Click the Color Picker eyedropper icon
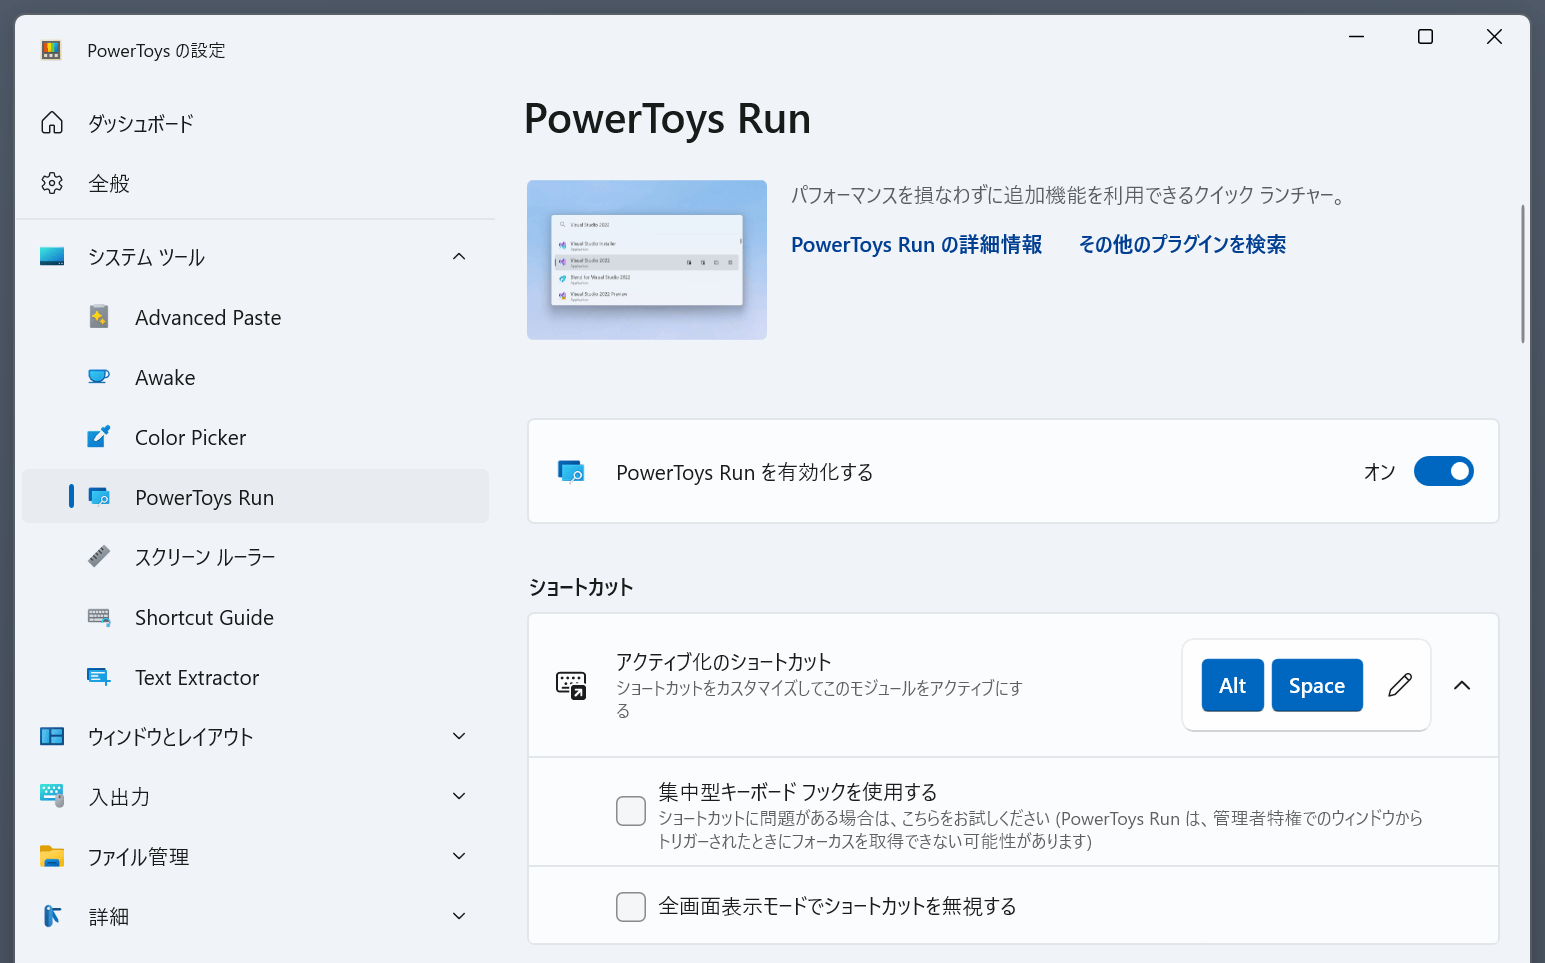This screenshot has width=1545, height=963. (99, 437)
